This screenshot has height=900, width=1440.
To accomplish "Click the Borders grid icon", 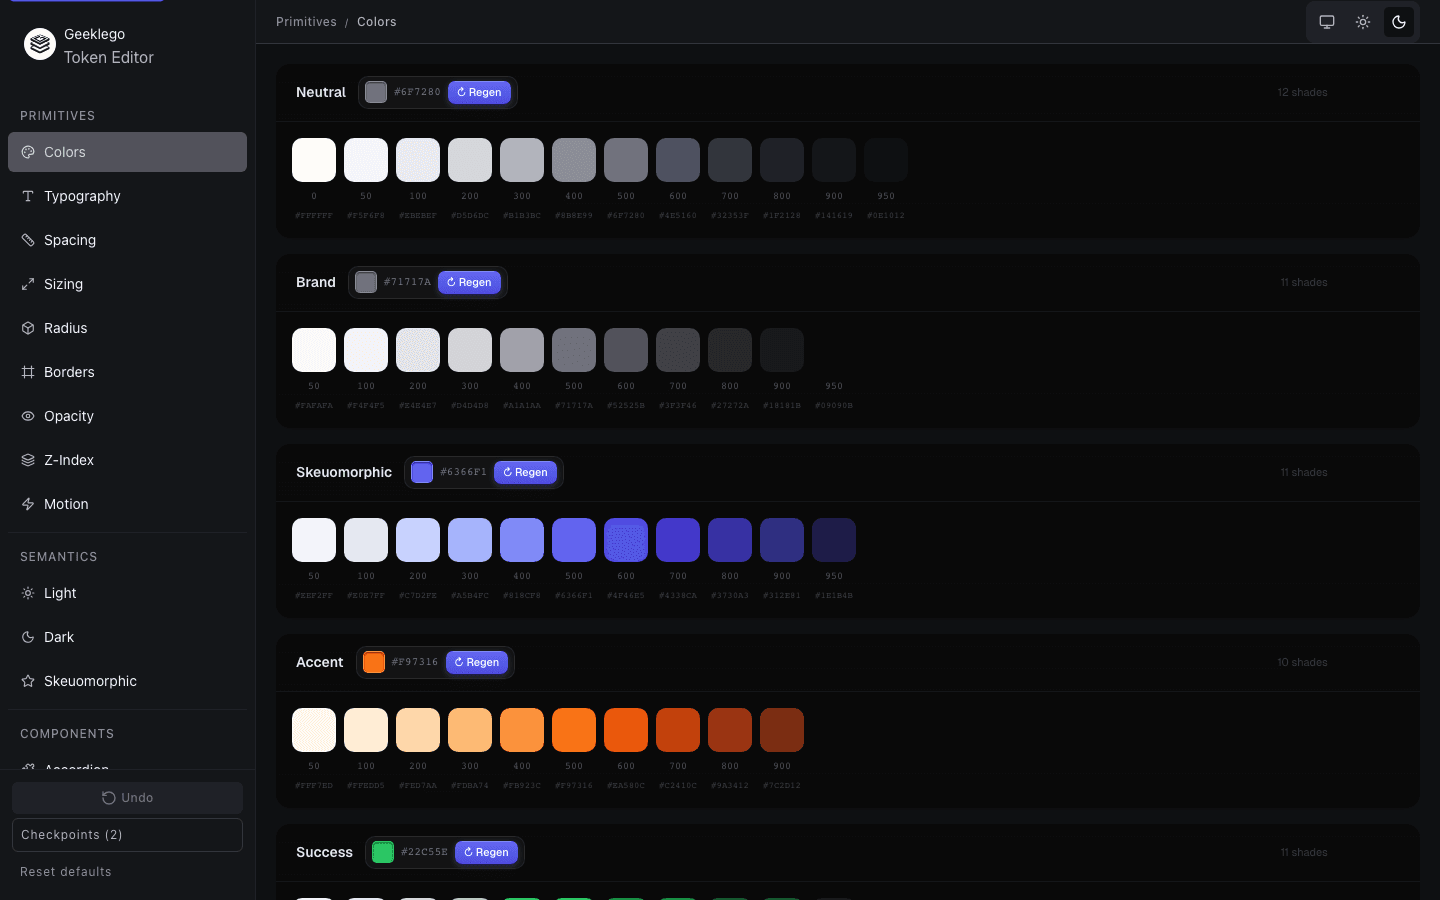I will tap(28, 372).
